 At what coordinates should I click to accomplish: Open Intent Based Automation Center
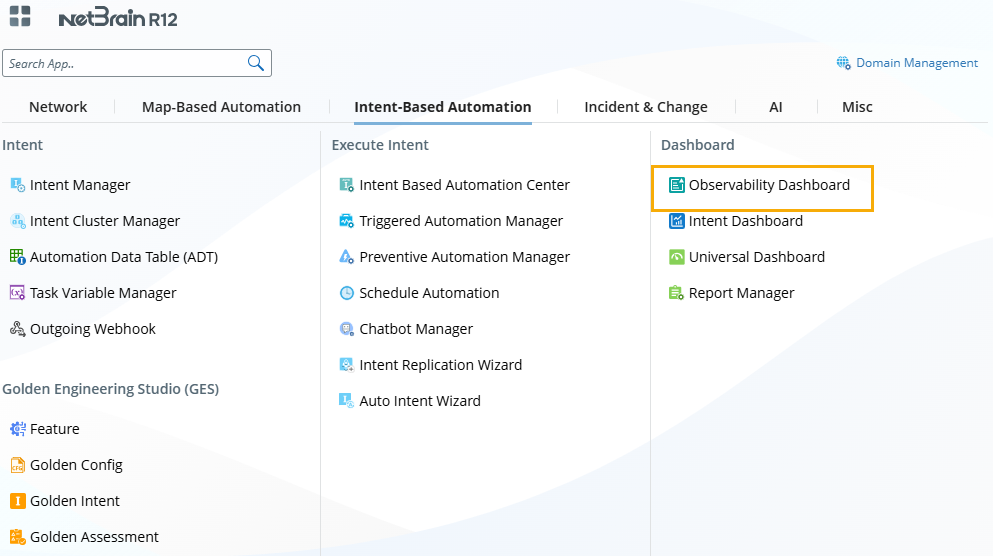[464, 185]
